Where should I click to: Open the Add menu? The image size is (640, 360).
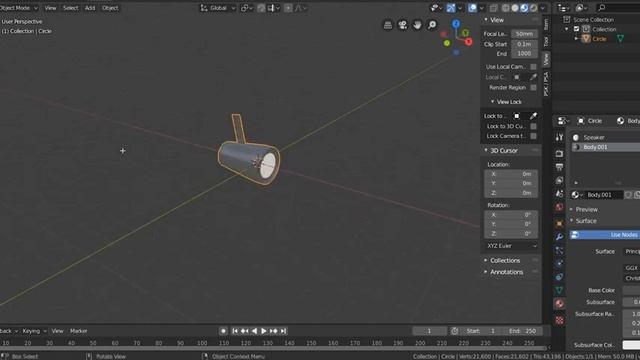click(90, 8)
